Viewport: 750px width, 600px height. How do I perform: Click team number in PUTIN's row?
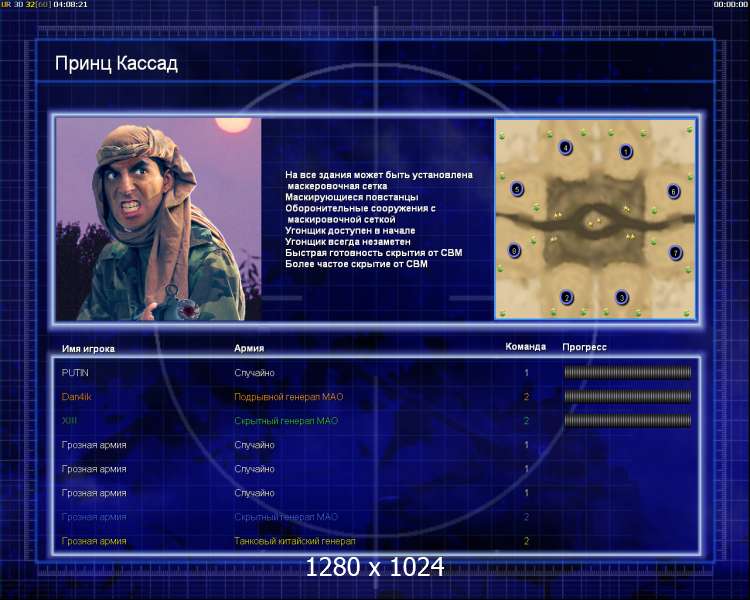pos(526,372)
